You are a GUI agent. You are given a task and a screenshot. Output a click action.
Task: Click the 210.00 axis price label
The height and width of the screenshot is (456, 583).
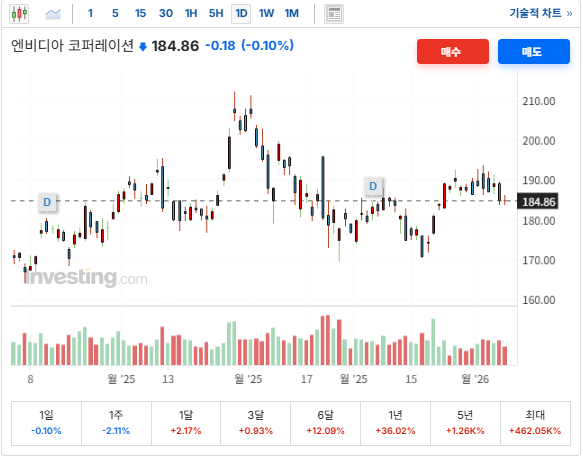click(x=538, y=101)
